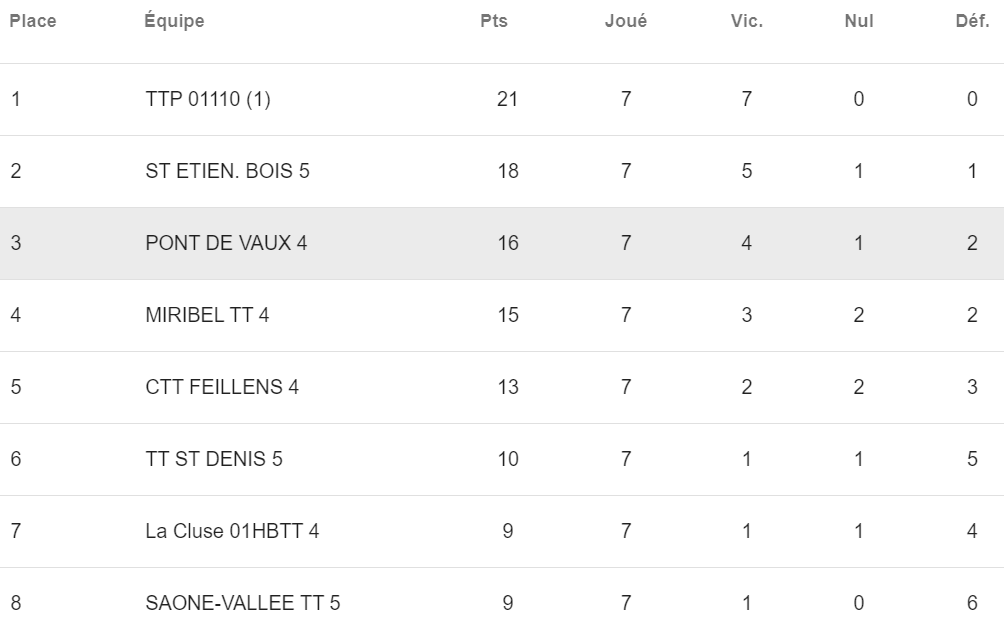Click CTT FEILLENS 4 team name
This screenshot has height=629, width=1004.
[x=222, y=387]
